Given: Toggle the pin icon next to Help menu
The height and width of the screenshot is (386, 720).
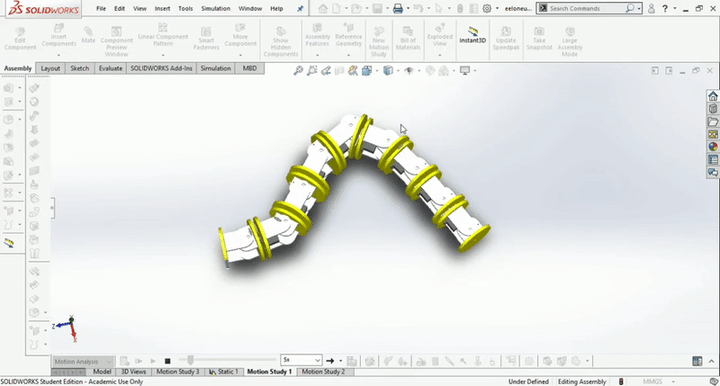Looking at the screenshot, I should (300, 8).
